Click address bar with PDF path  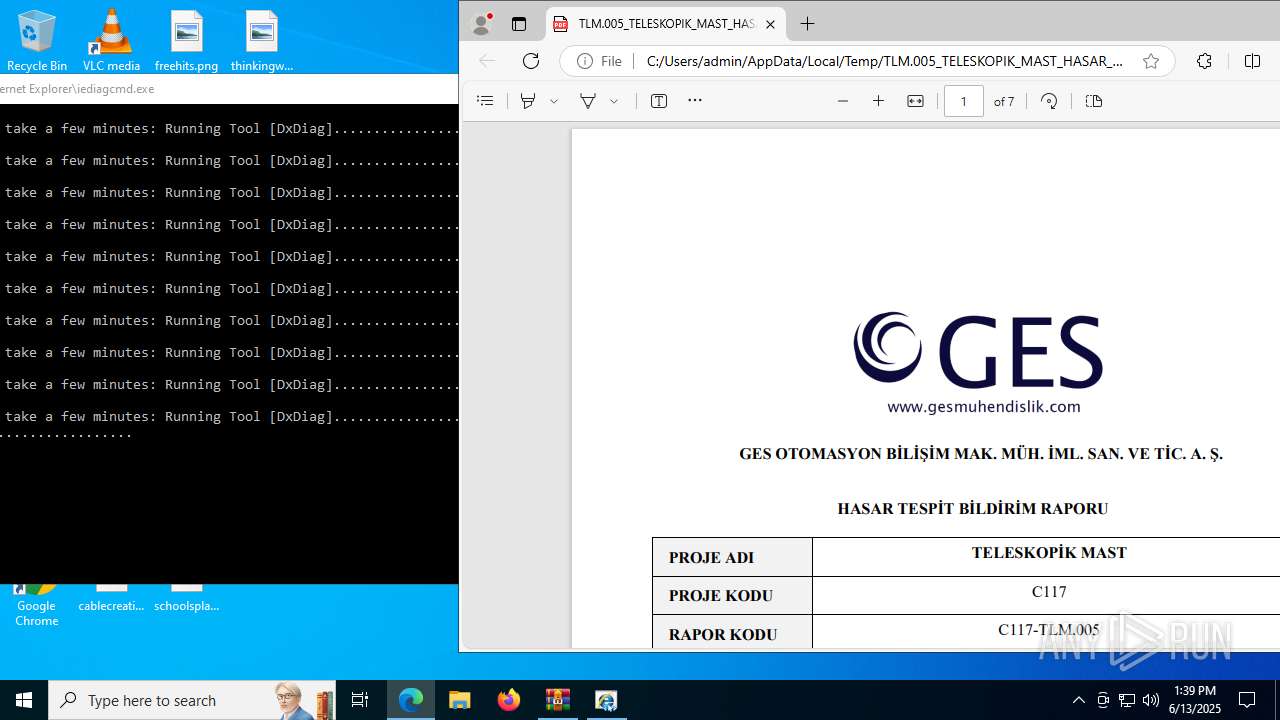(x=885, y=61)
